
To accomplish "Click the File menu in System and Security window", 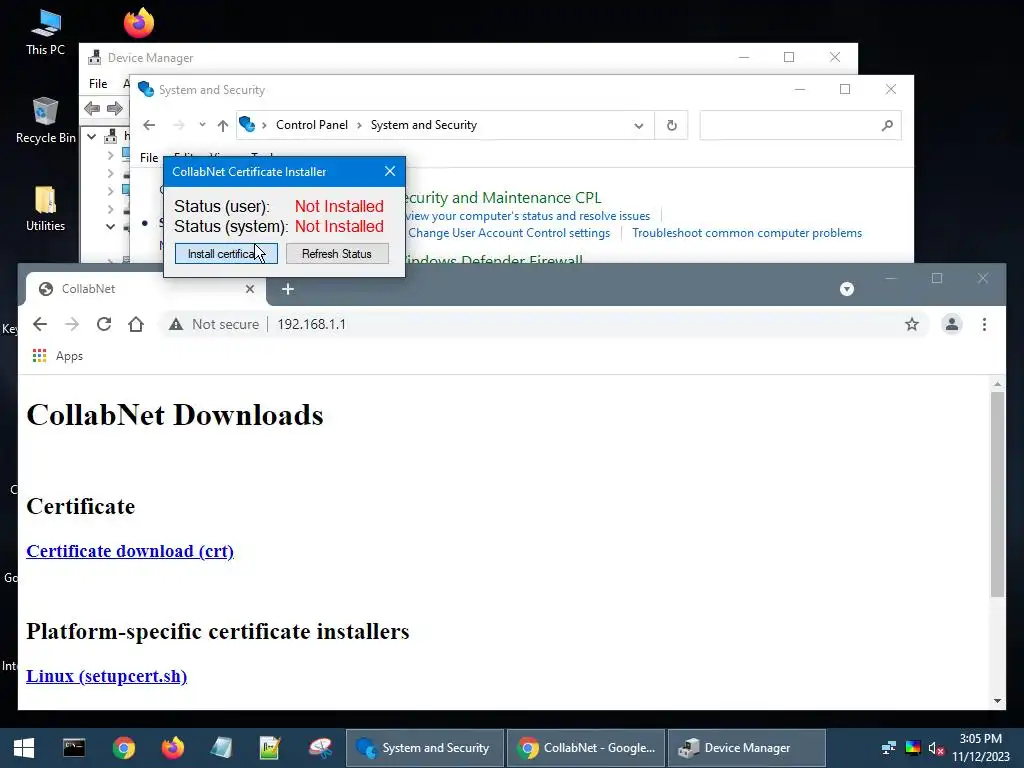I will (x=149, y=157).
